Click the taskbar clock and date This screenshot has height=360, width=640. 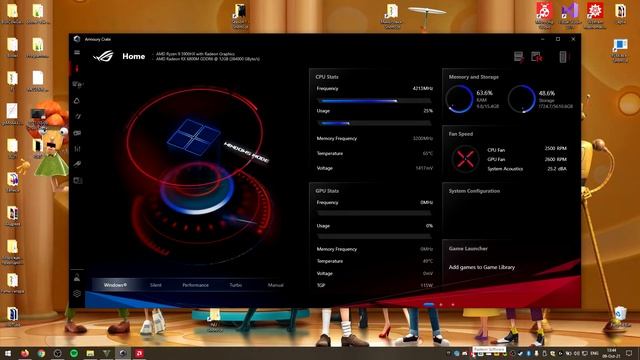611,353
